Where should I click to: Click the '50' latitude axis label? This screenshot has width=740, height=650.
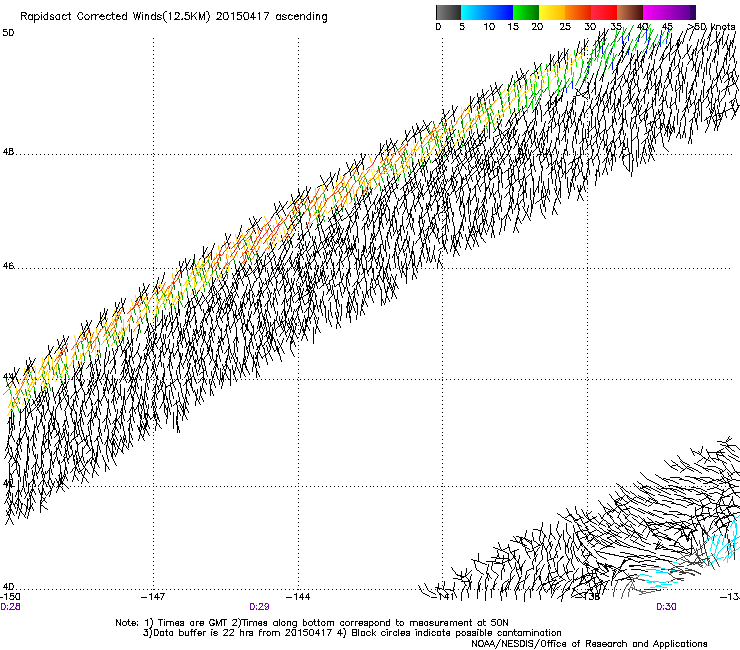click(x=8, y=33)
